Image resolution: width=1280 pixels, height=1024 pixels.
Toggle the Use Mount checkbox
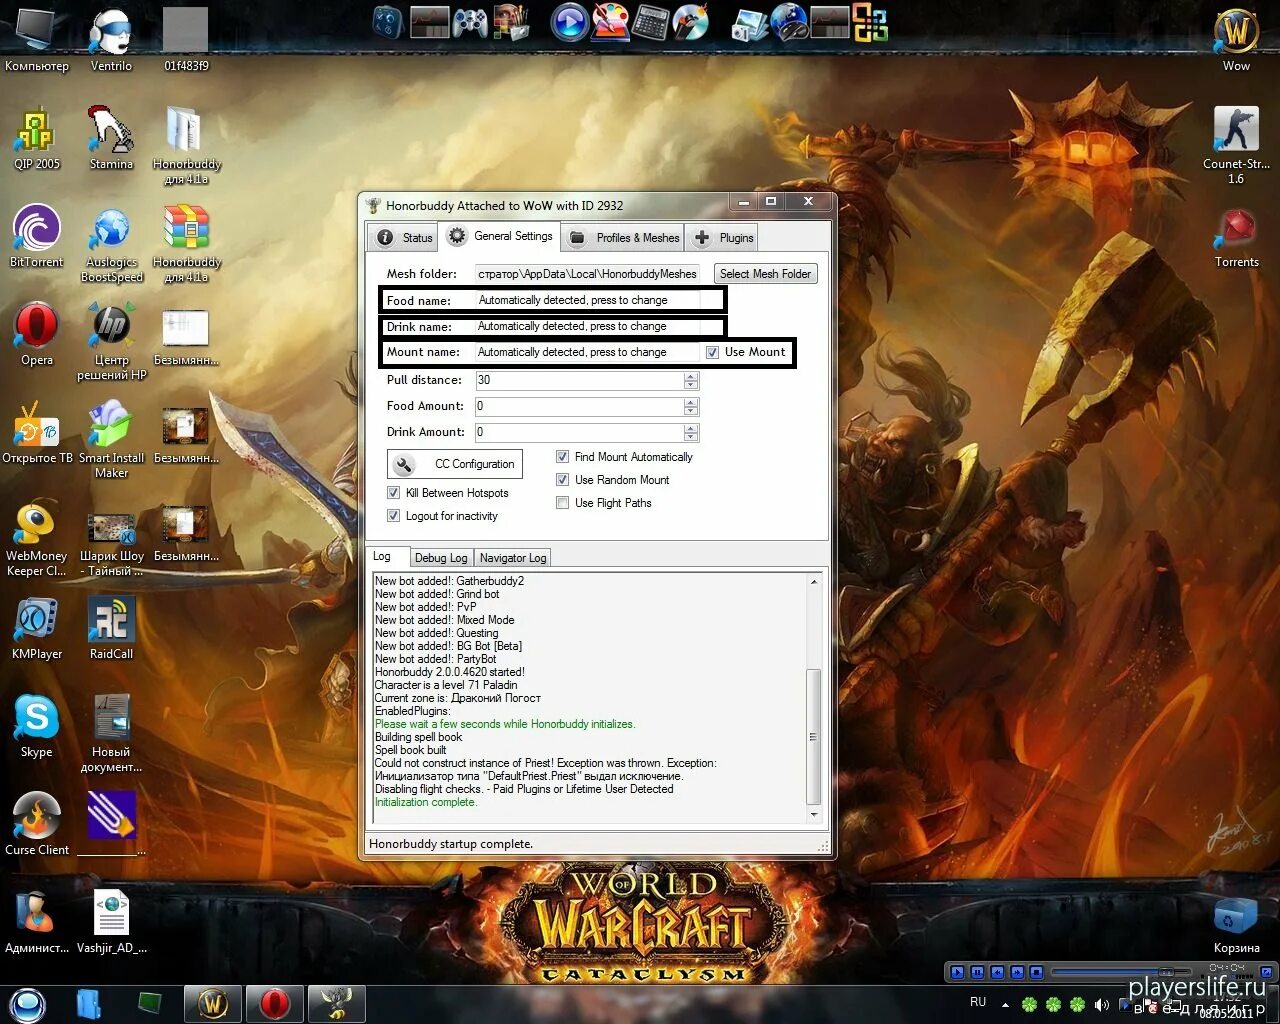pos(712,352)
